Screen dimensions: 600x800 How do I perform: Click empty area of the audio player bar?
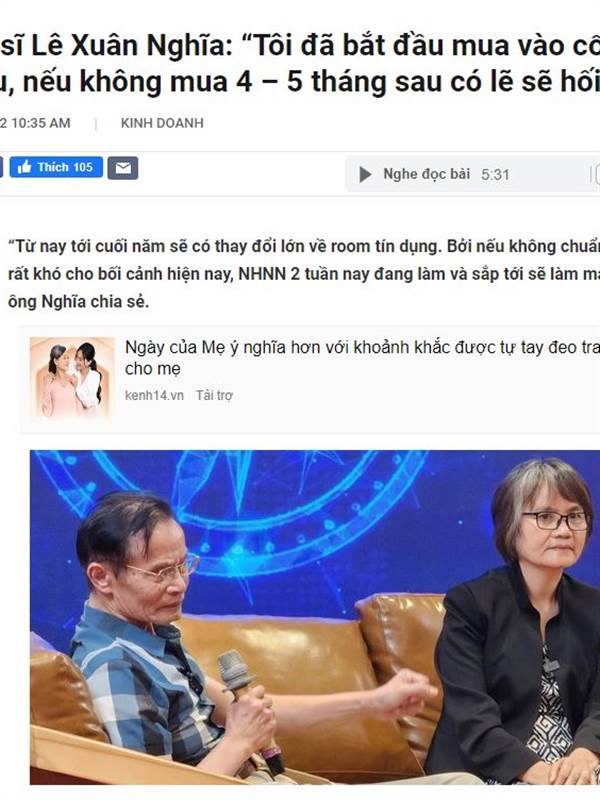point(548,174)
